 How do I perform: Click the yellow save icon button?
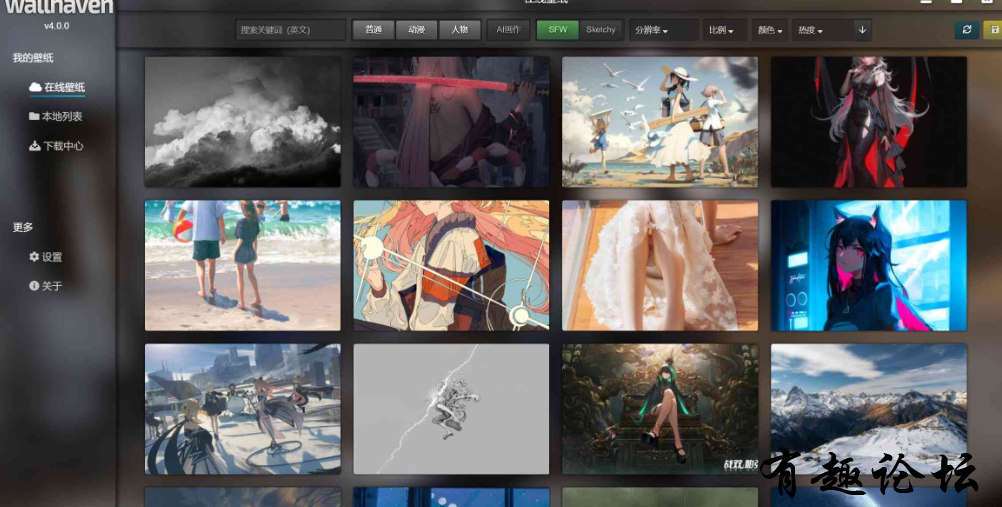click(994, 30)
